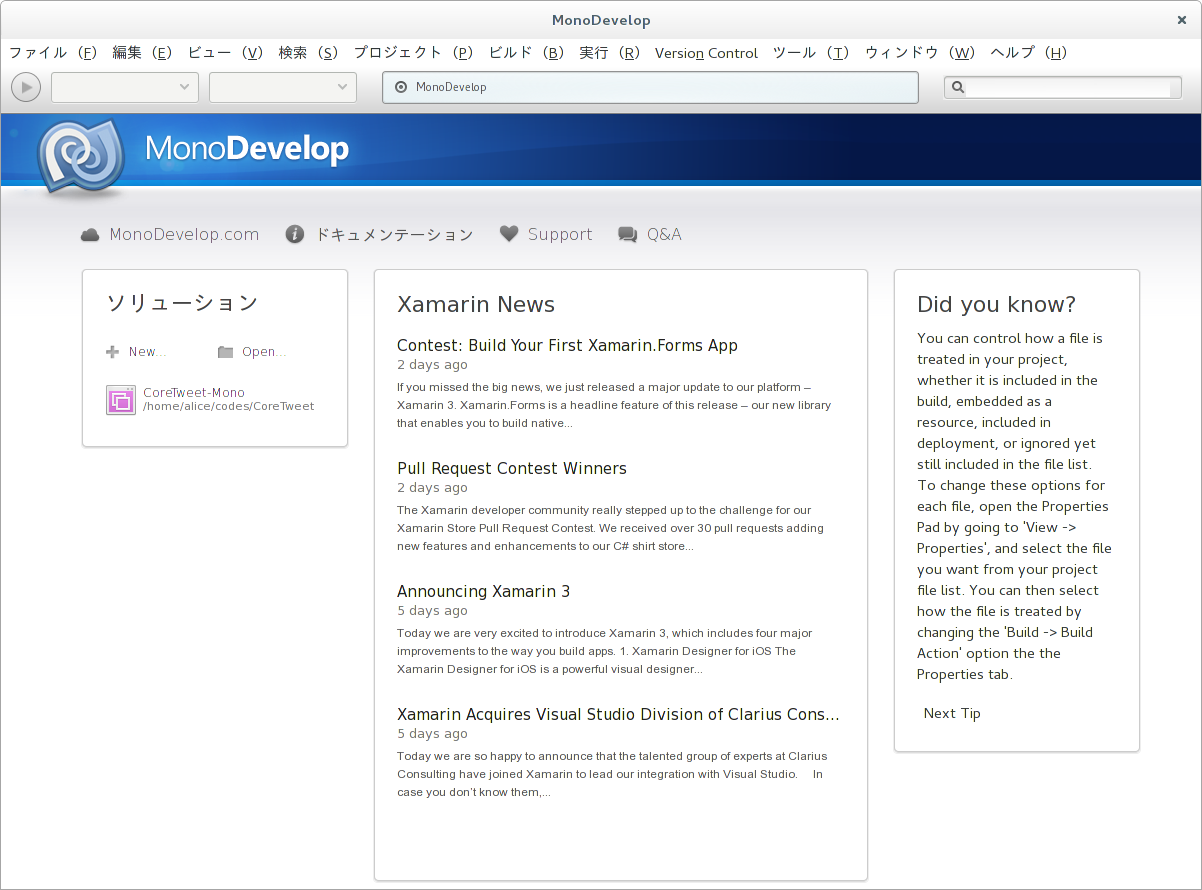The image size is (1202, 890).
Task: Click the ソリューション heading
Action: (x=182, y=303)
